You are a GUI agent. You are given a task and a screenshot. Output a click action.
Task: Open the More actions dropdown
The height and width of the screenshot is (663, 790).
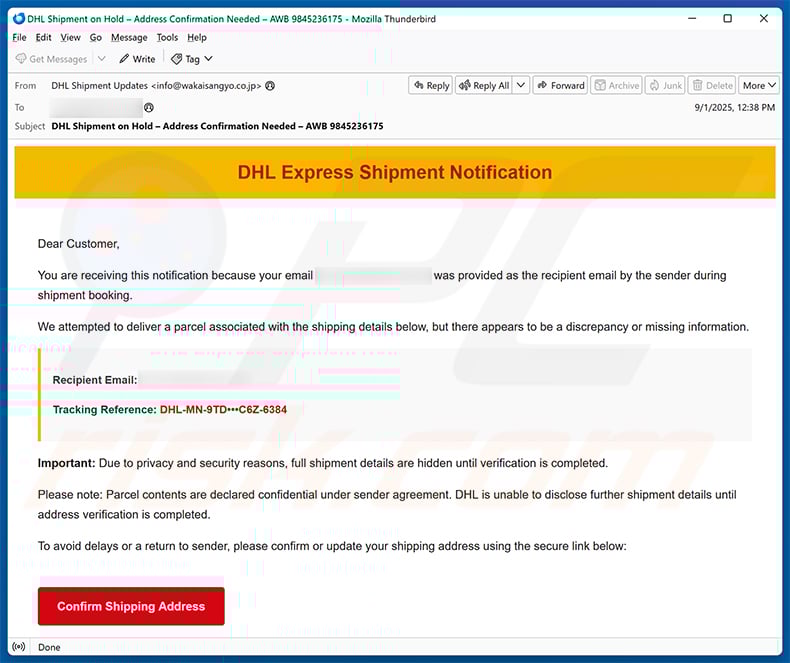[x=759, y=86]
